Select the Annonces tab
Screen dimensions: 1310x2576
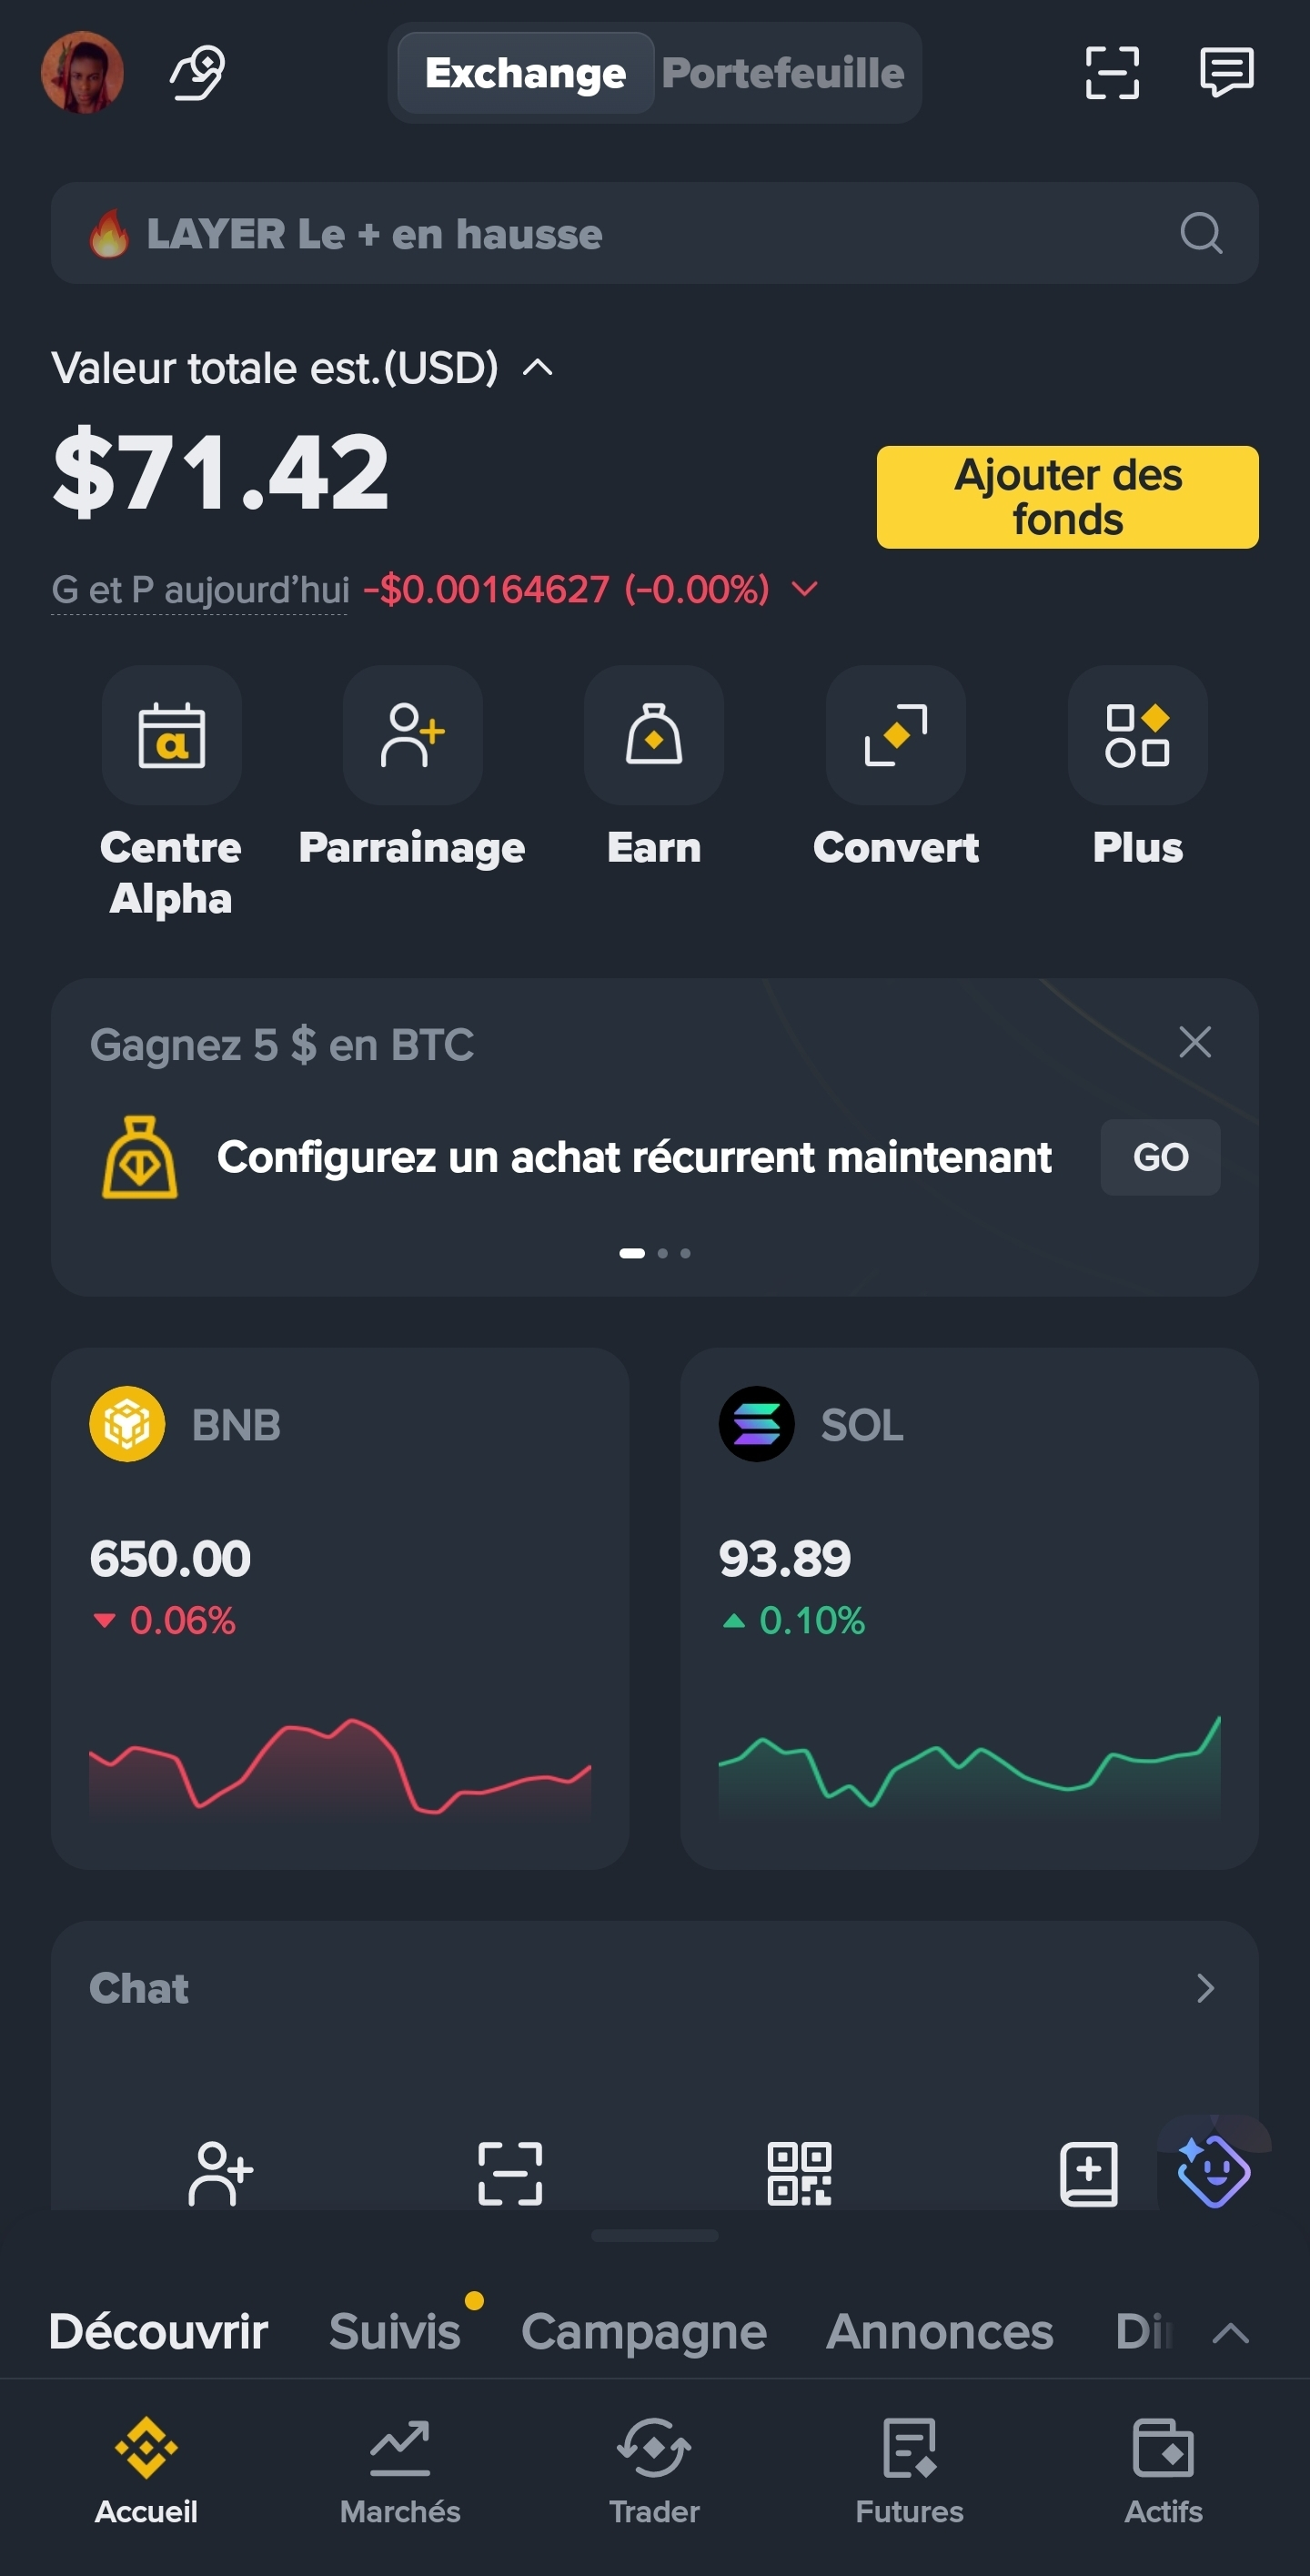(940, 2331)
